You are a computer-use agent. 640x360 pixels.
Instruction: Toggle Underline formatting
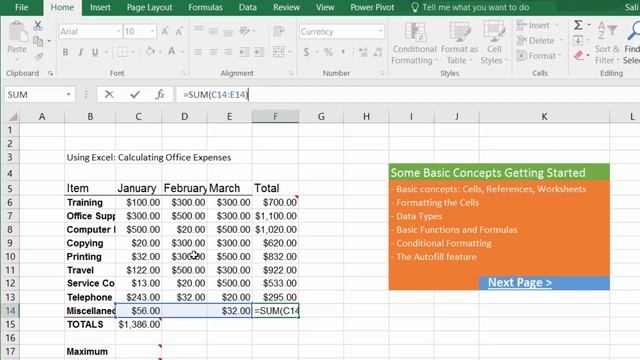click(95, 52)
